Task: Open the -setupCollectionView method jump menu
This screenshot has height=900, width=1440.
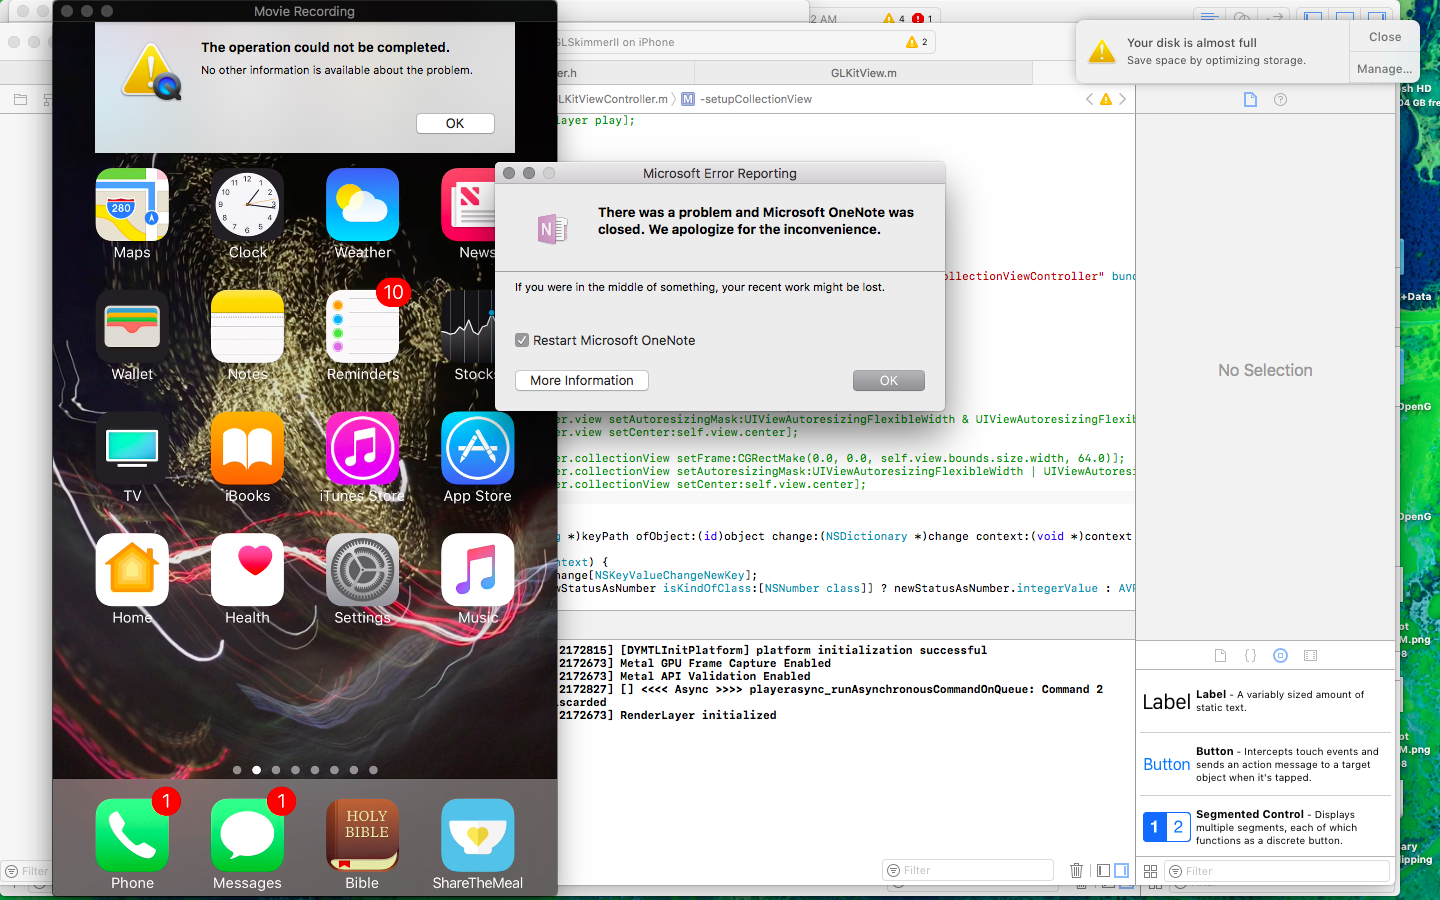Action: (x=747, y=99)
